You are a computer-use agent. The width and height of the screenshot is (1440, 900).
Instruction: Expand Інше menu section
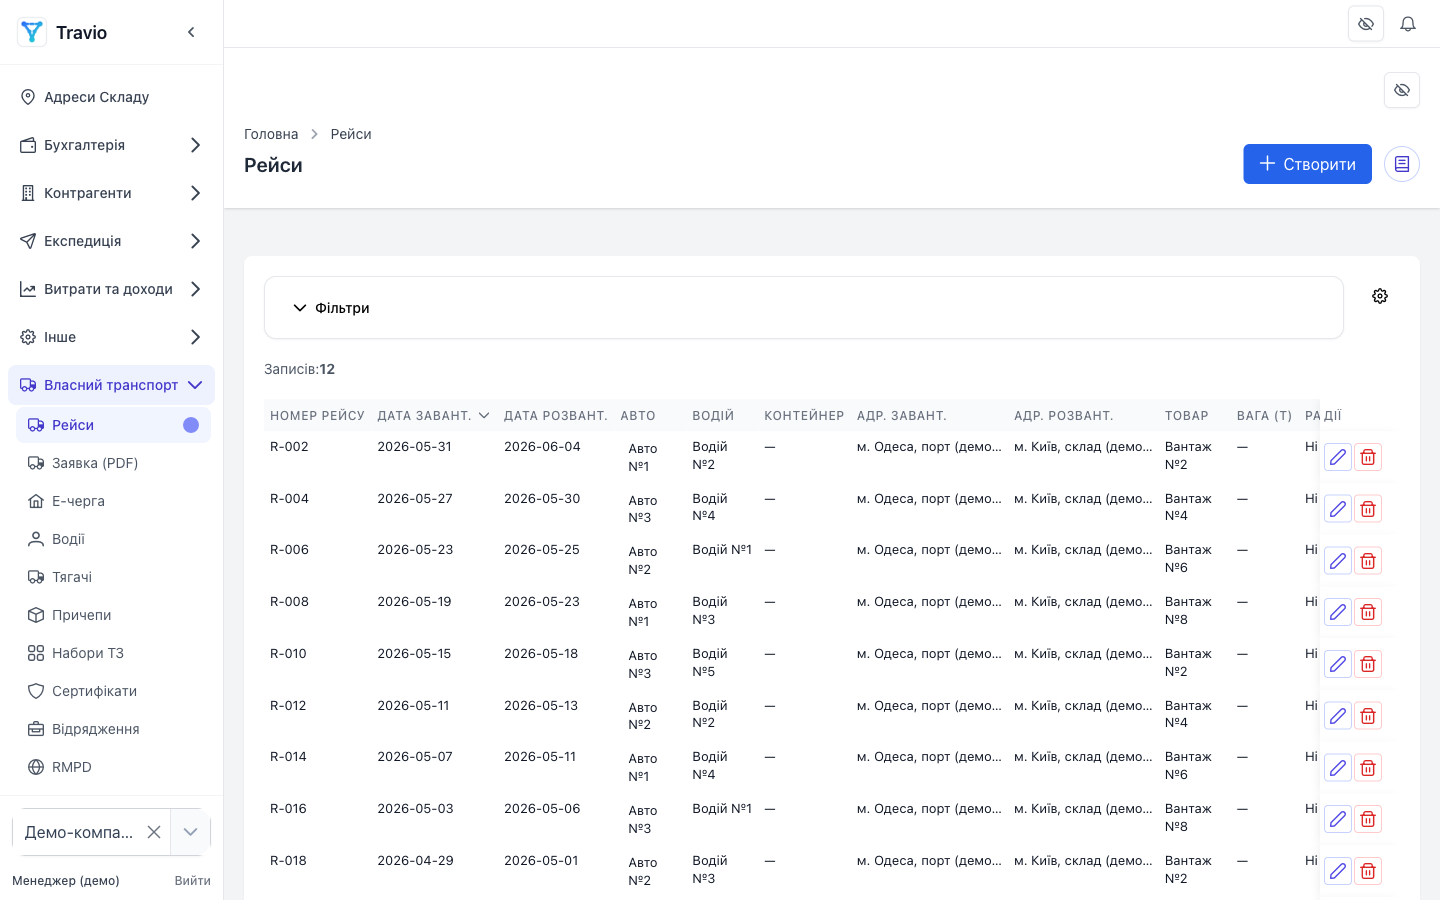click(x=111, y=337)
